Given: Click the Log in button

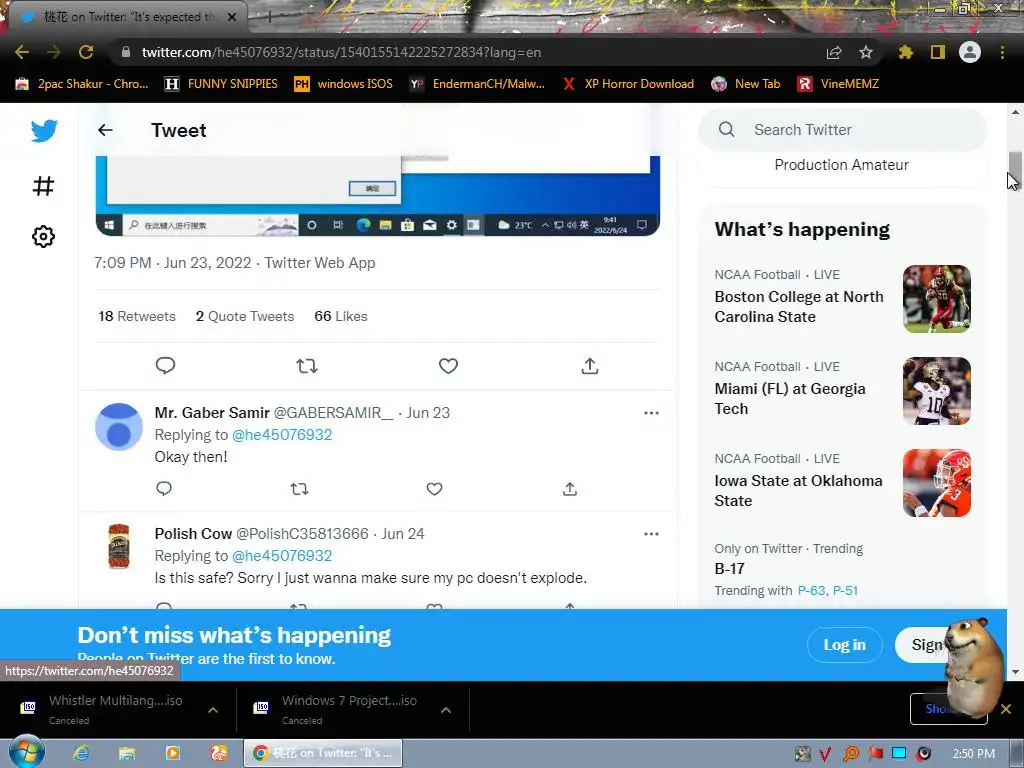Looking at the screenshot, I should coord(844,645).
